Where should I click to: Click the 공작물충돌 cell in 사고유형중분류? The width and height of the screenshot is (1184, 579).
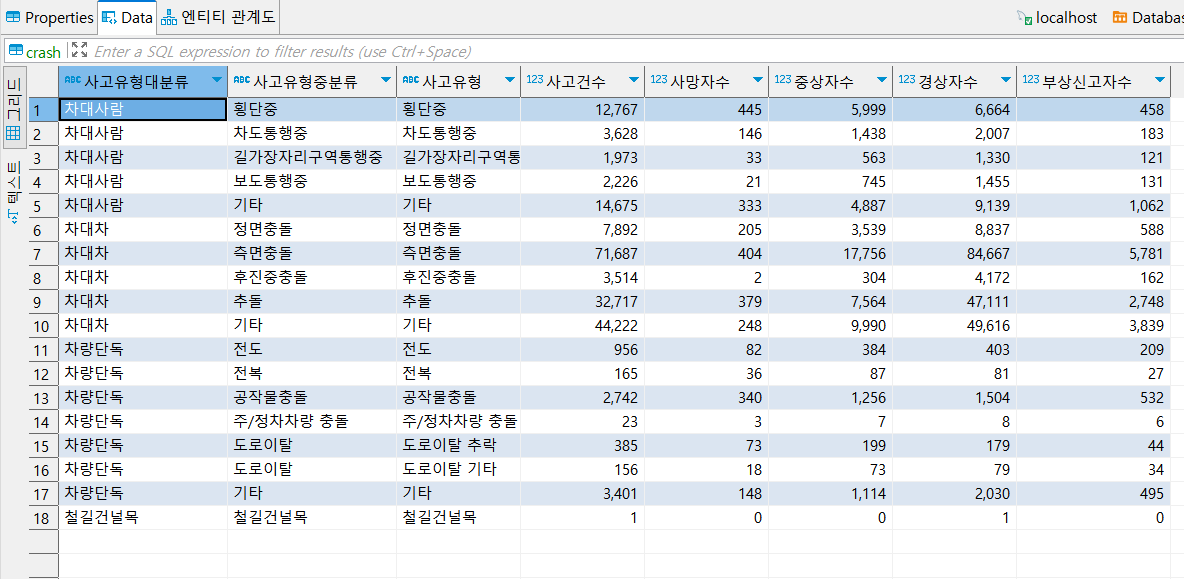click(312, 398)
